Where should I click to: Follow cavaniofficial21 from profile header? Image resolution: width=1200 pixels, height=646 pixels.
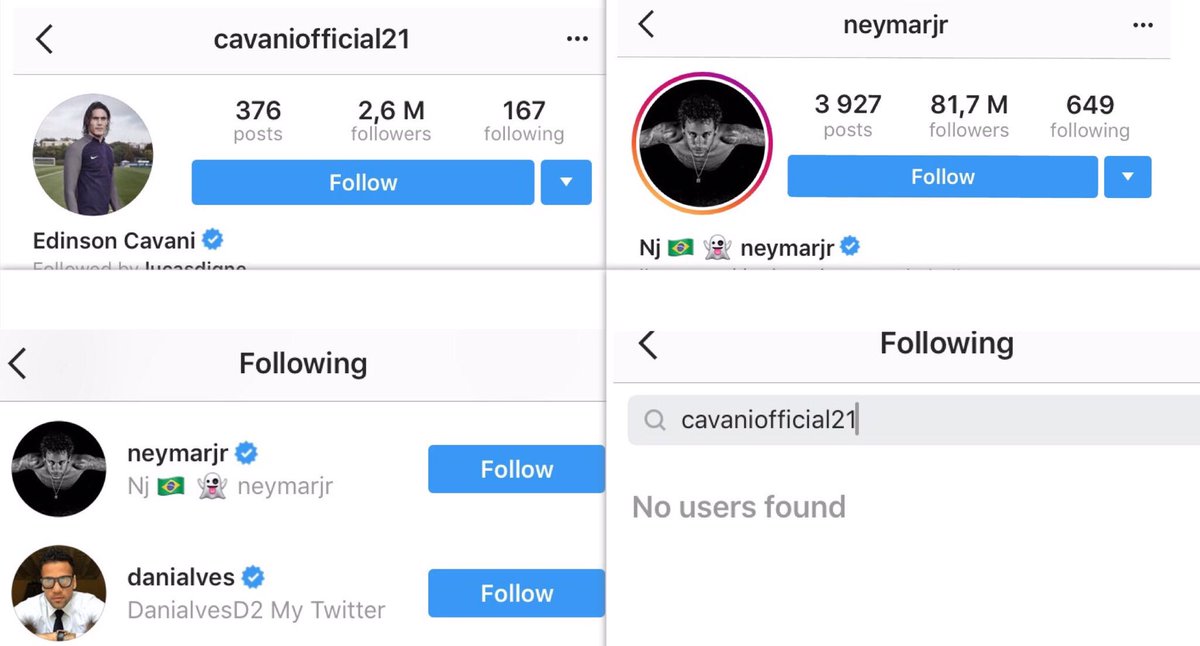click(x=363, y=183)
